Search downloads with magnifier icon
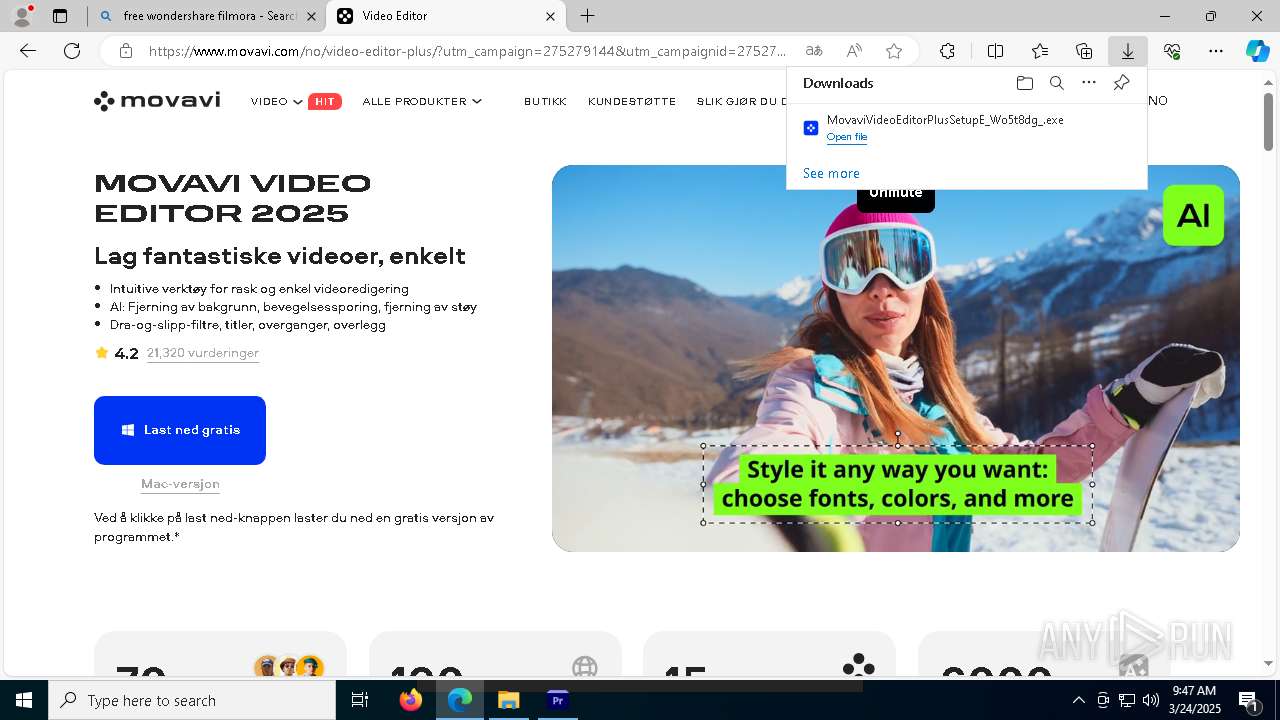This screenshot has width=1280, height=720. [x=1057, y=83]
